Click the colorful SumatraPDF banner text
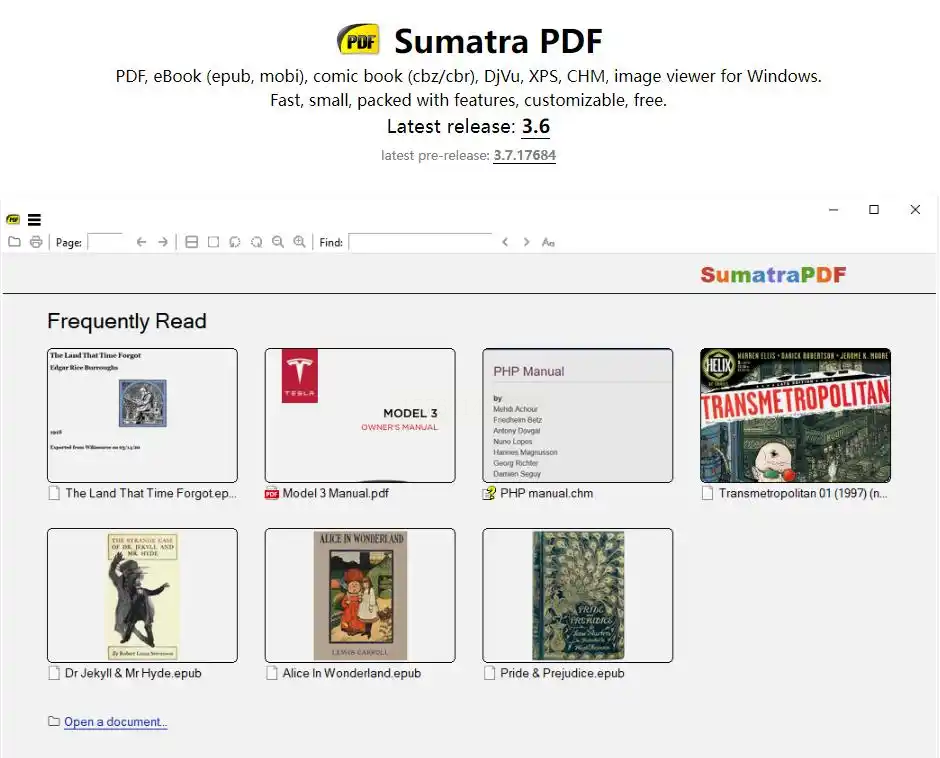The image size is (940, 758). coord(773,275)
